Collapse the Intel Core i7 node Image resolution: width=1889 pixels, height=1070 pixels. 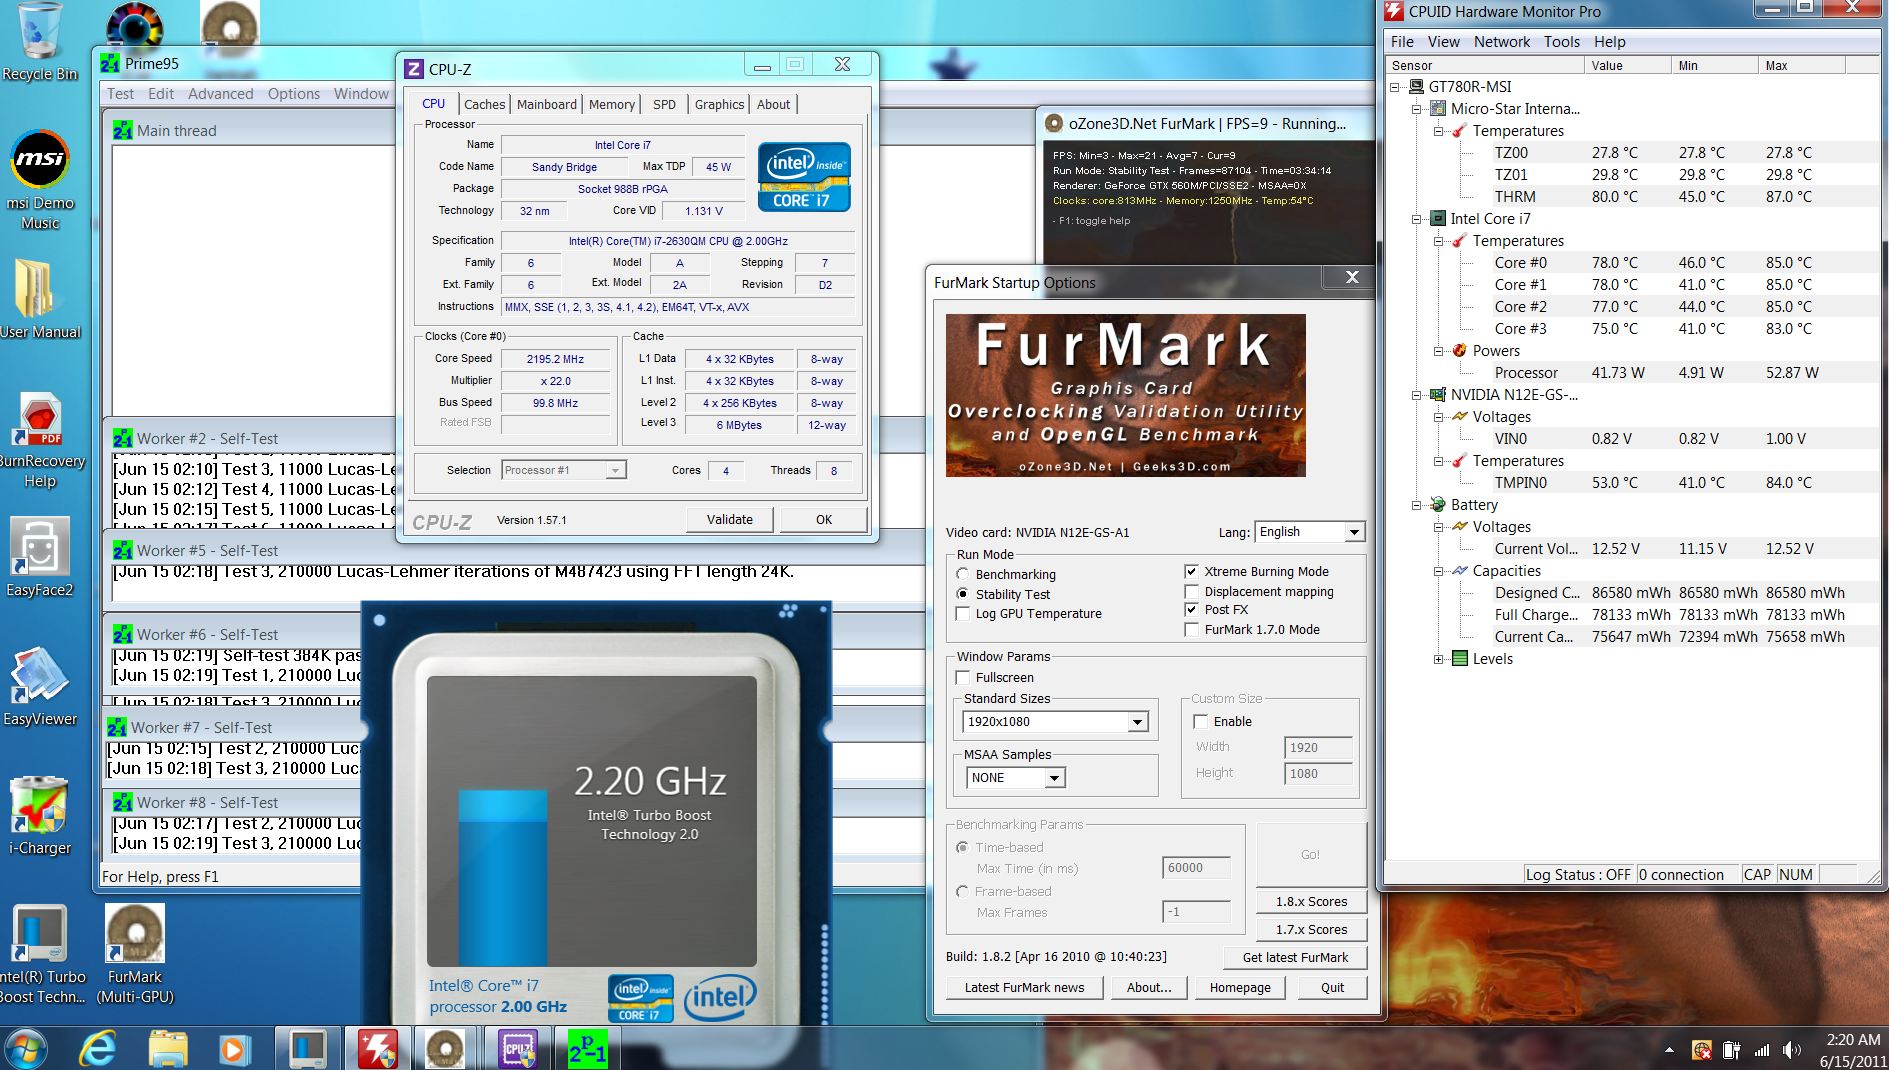point(1417,219)
